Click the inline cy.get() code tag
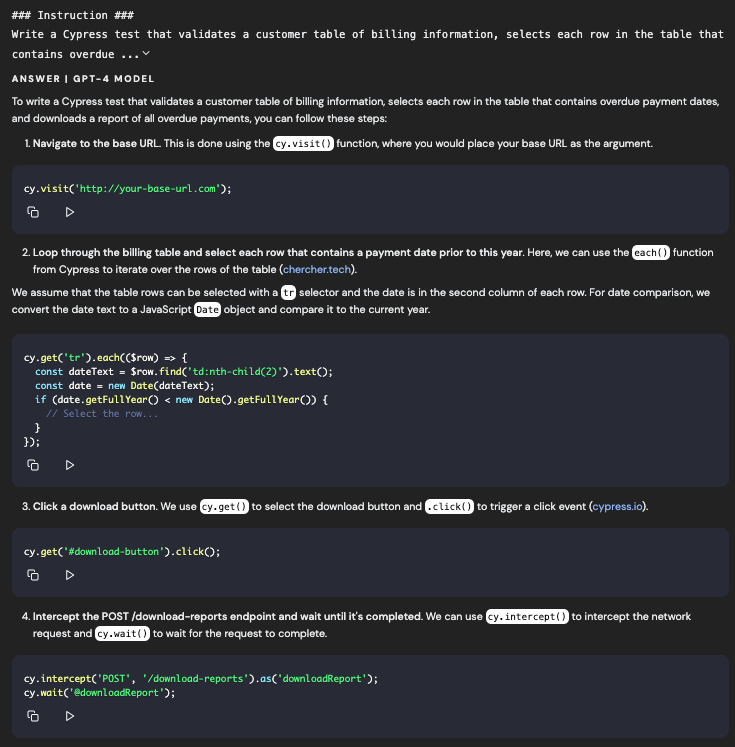Screen dimensions: 735x747 click(x=224, y=507)
